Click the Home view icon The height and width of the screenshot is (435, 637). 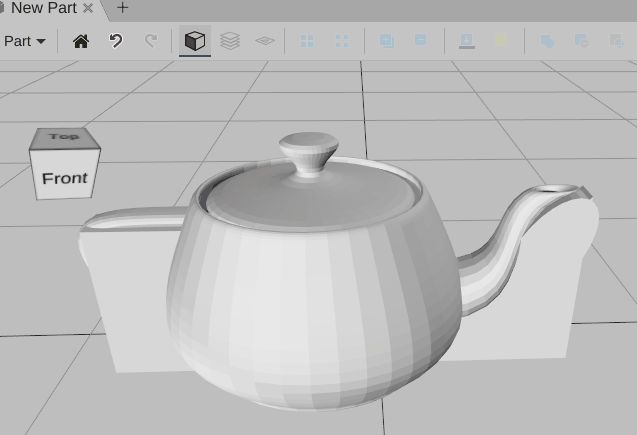[x=81, y=41]
